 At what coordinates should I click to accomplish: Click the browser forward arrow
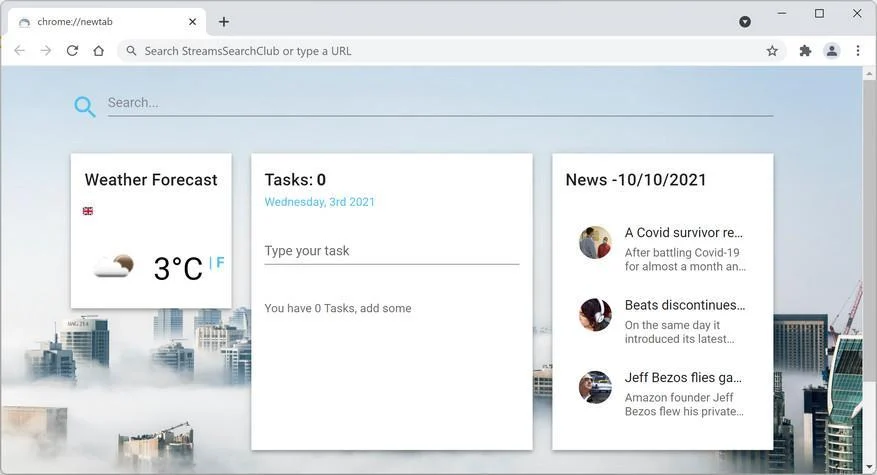tap(46, 51)
